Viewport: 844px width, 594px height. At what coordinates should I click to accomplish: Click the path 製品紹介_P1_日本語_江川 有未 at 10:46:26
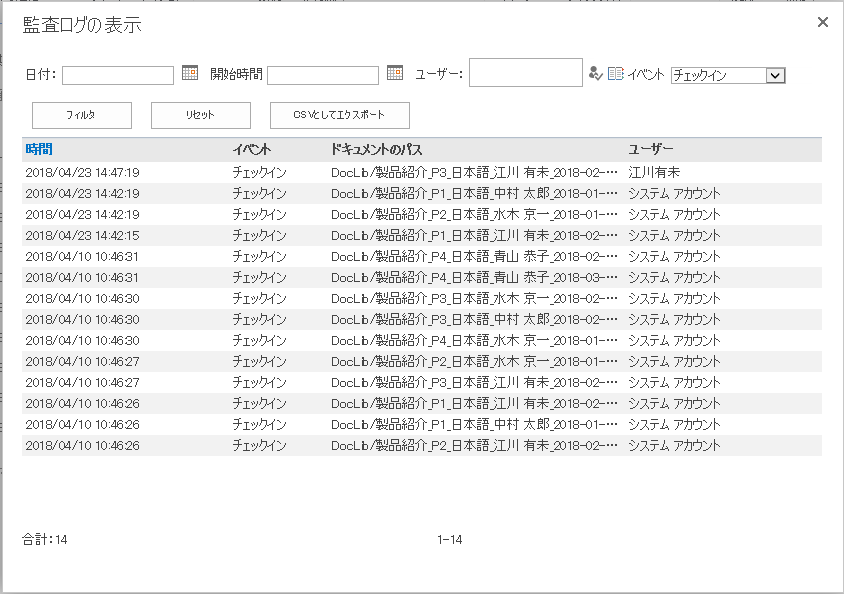coord(474,404)
